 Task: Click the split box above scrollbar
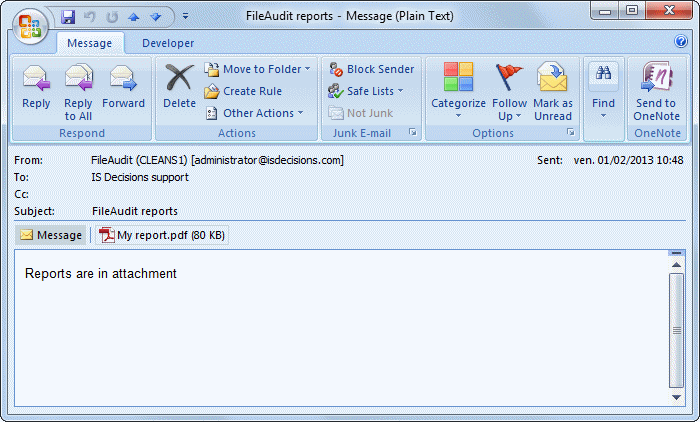[x=676, y=253]
